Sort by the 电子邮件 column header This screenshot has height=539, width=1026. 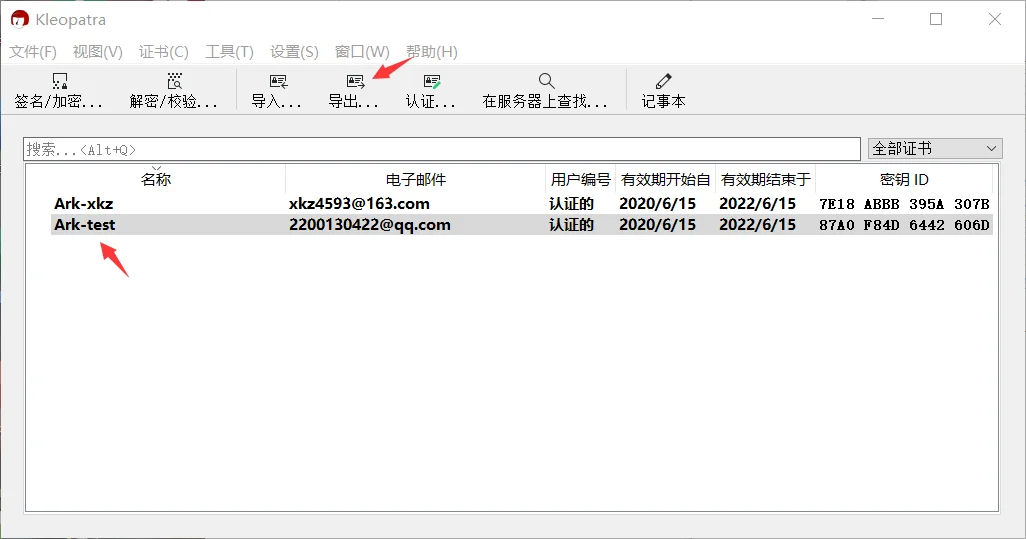click(416, 179)
